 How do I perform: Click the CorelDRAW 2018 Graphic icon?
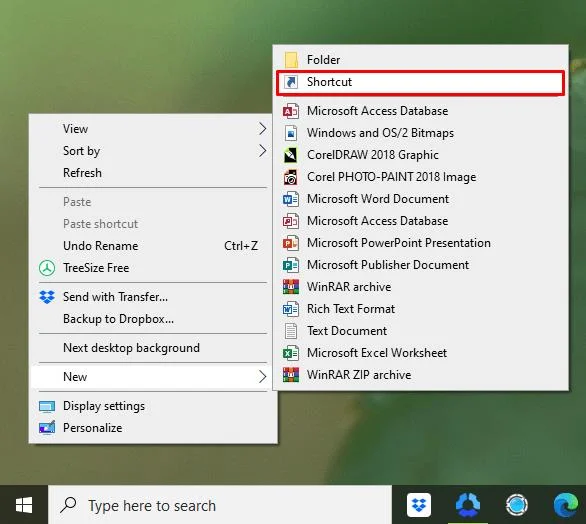[291, 155]
